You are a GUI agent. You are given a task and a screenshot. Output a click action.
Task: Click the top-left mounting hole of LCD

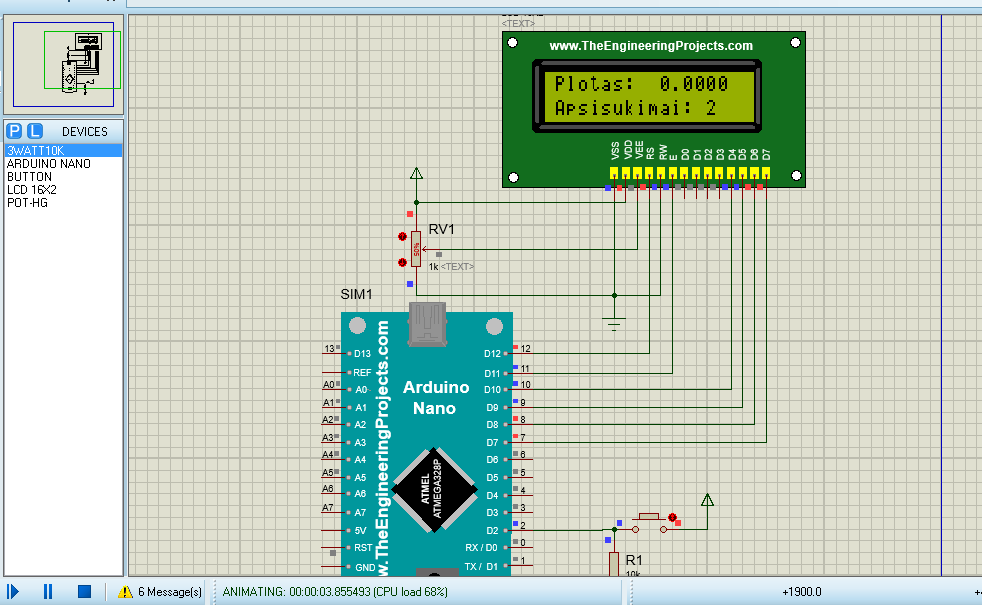pos(512,43)
